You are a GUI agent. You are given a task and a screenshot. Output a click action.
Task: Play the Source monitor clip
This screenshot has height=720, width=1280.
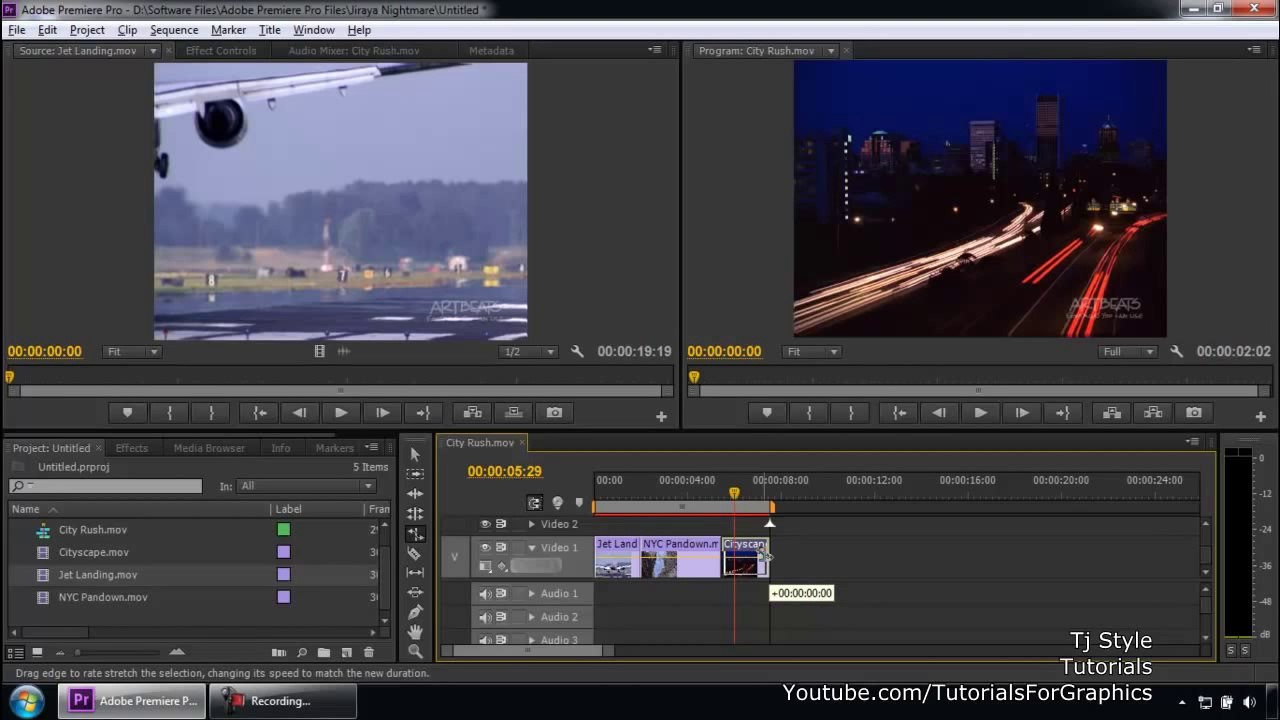tap(341, 412)
